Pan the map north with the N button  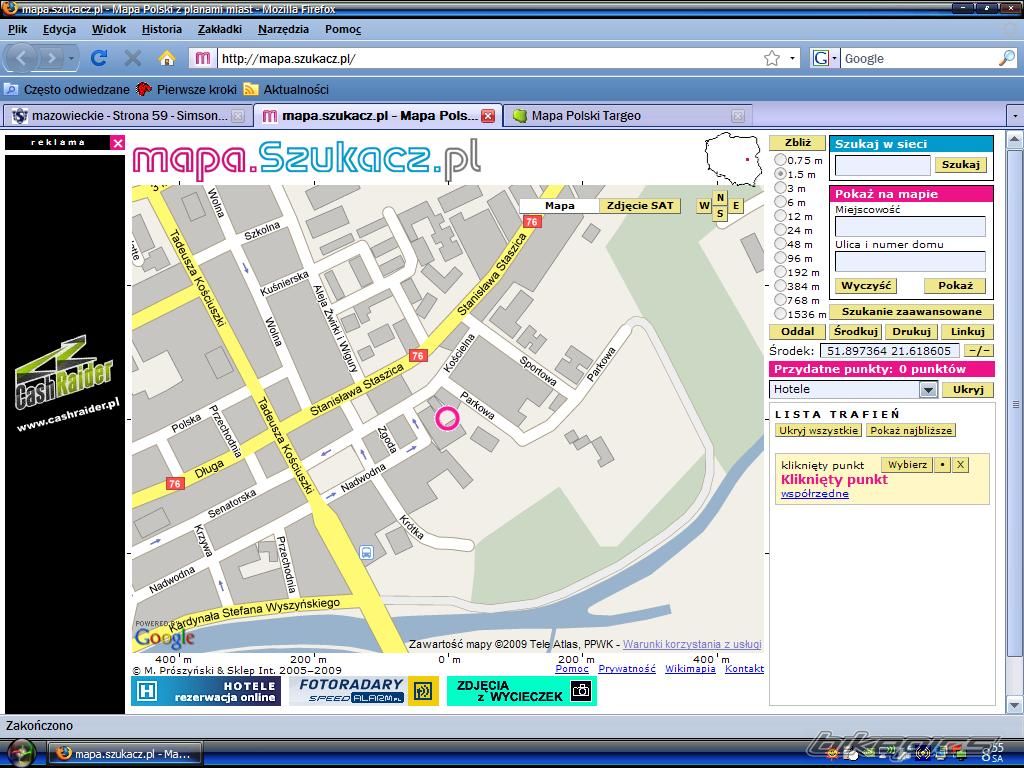click(x=720, y=198)
